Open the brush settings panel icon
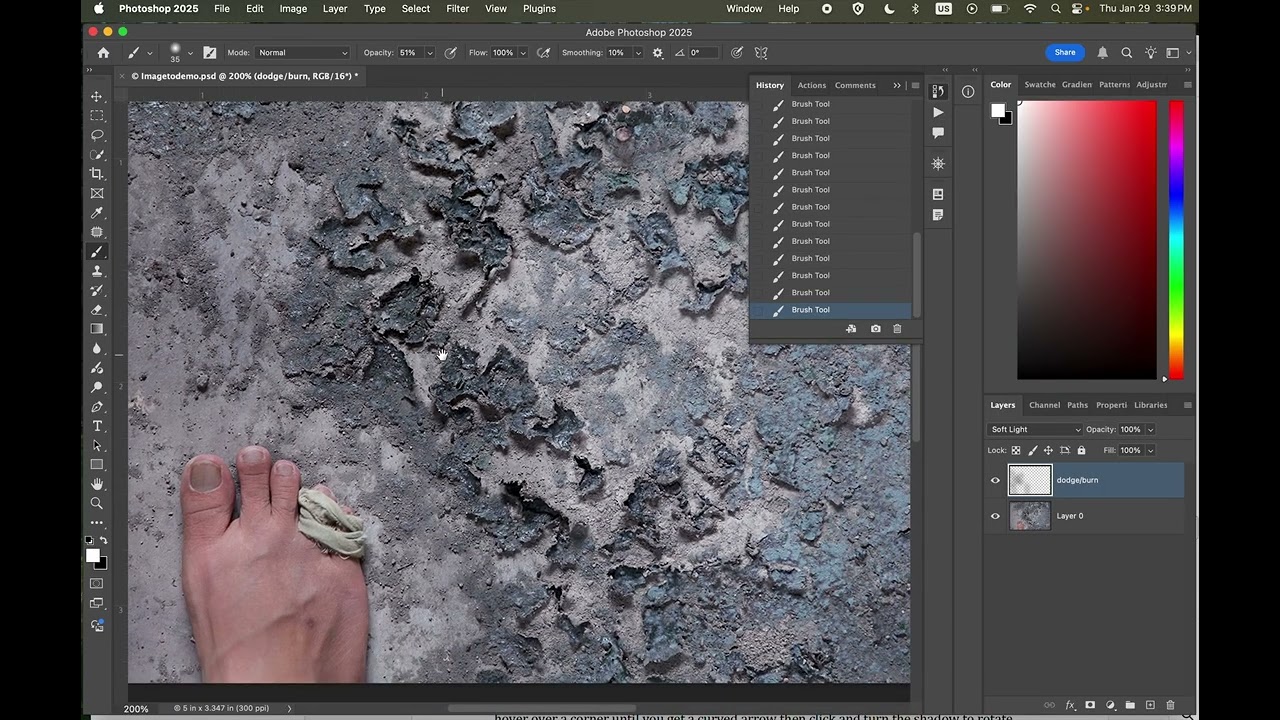1280x720 pixels. (209, 53)
